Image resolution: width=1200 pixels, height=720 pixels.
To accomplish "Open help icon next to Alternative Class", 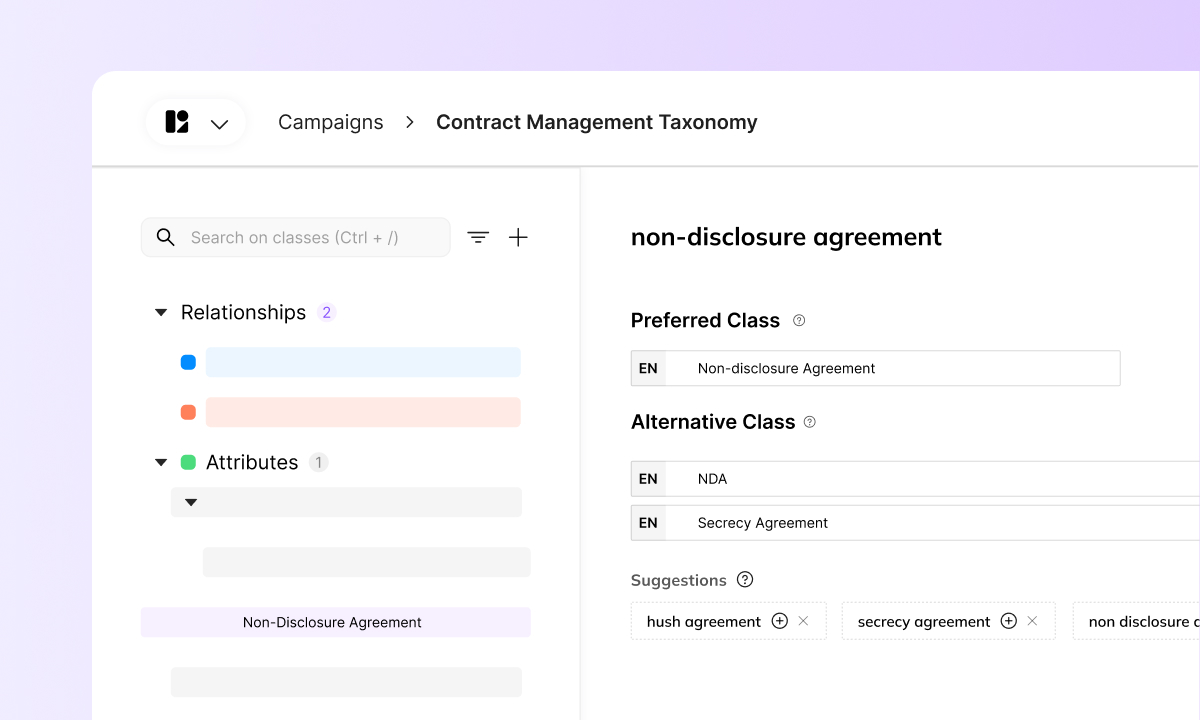I will pyautogui.click(x=810, y=422).
